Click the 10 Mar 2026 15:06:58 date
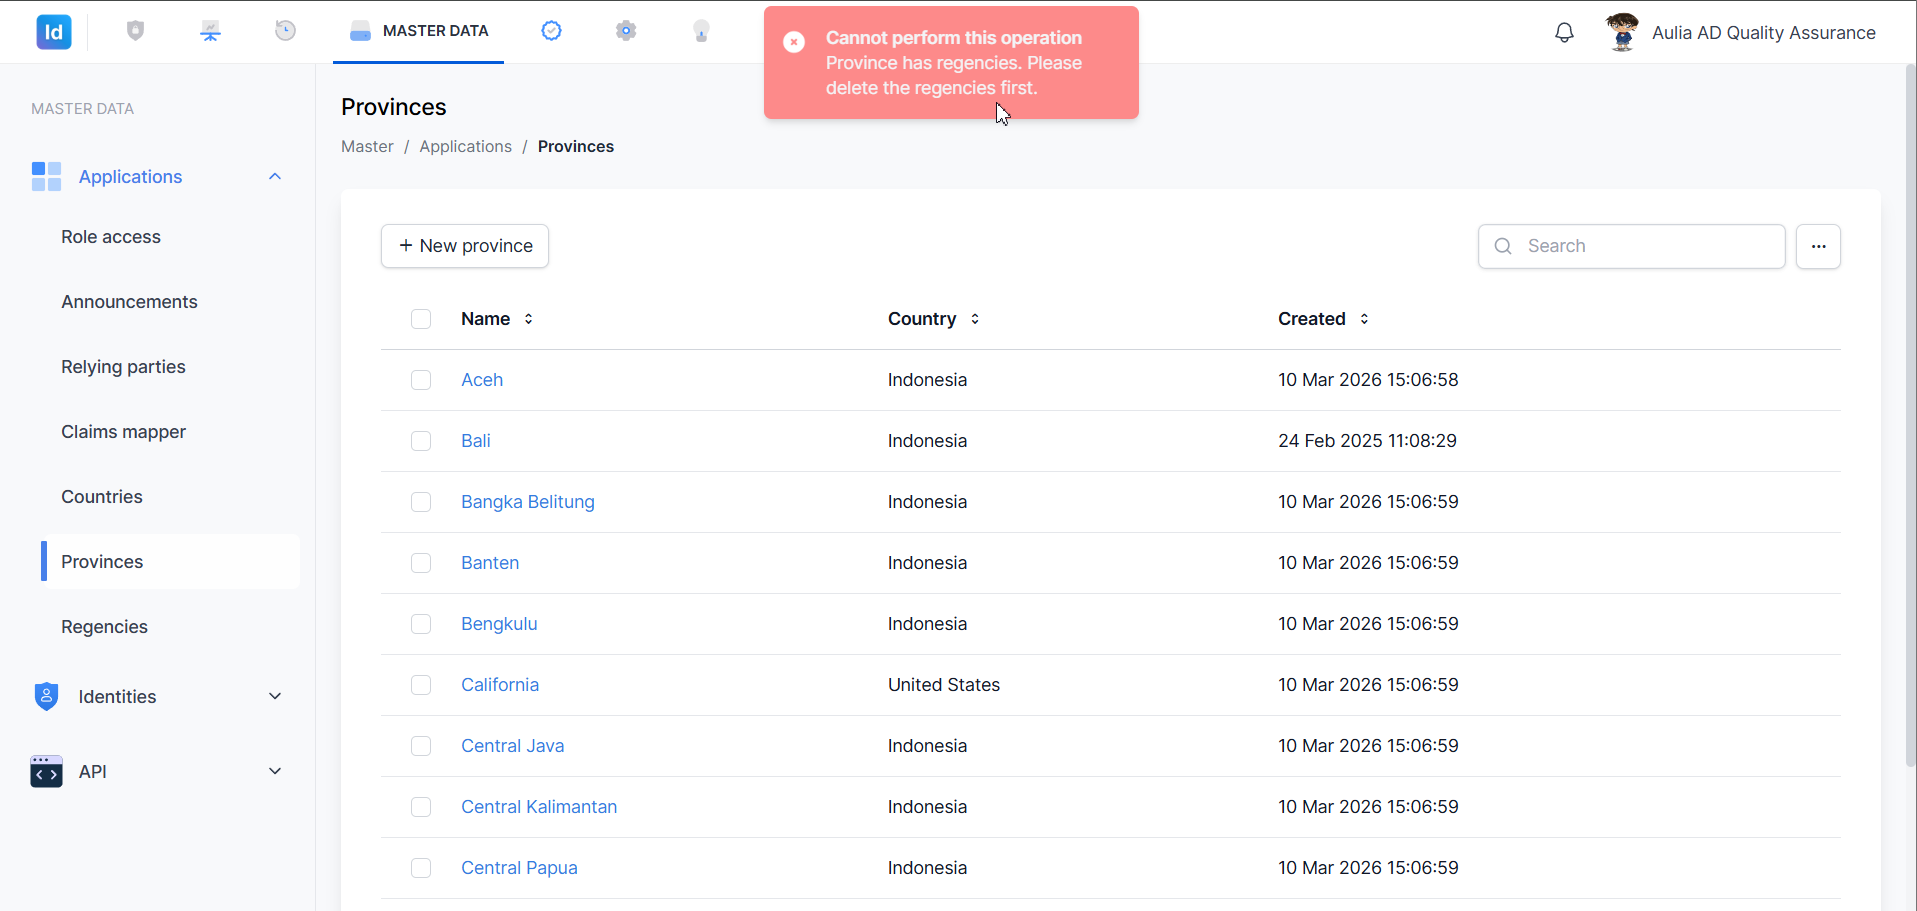1917x911 pixels. coord(1368,380)
